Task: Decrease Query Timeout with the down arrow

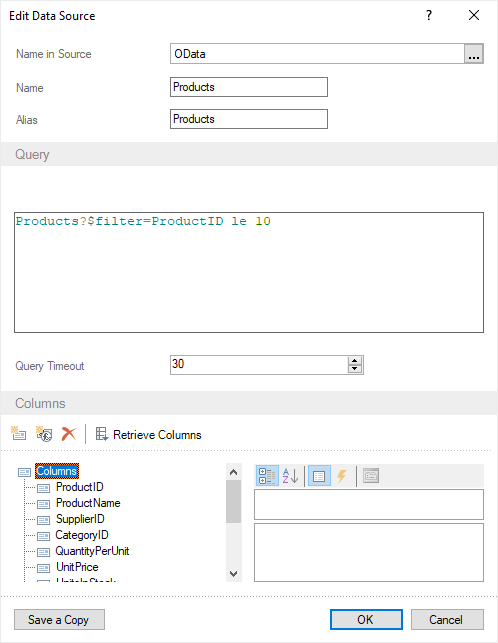Action: coord(355,369)
